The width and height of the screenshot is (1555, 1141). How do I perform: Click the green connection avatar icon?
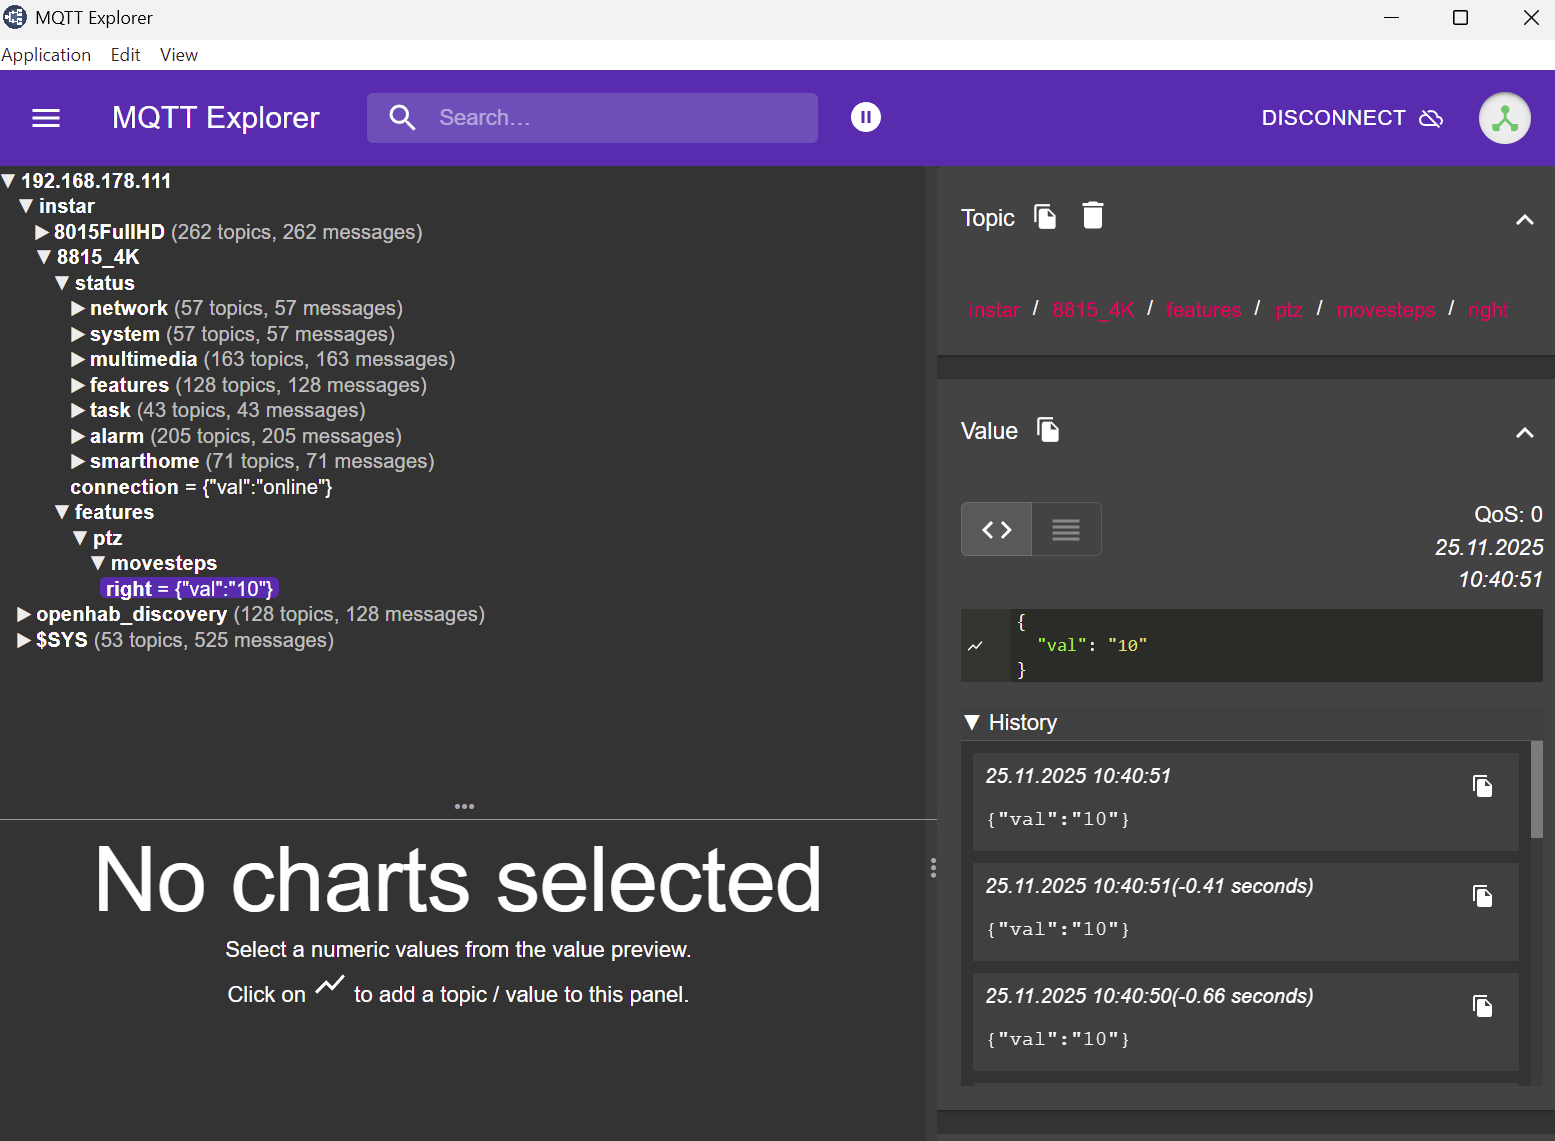(x=1504, y=118)
